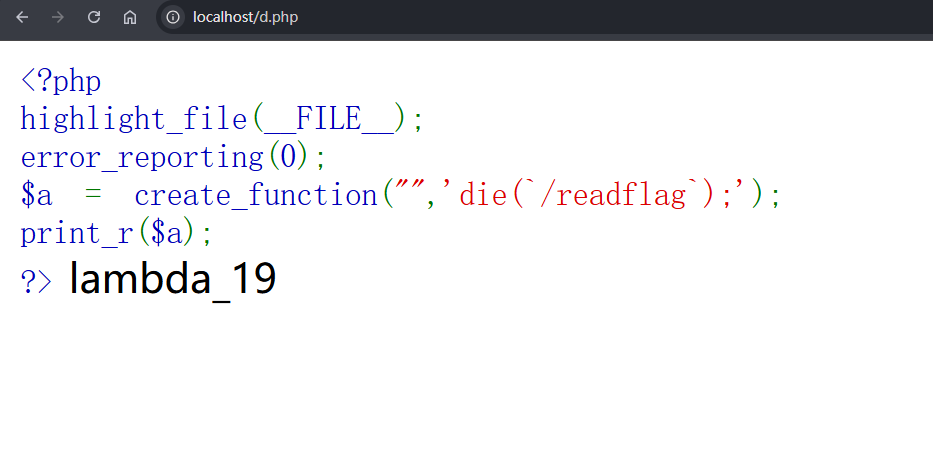Go back to the previous page
Viewport: 933px width, 450px height.
click(22, 17)
